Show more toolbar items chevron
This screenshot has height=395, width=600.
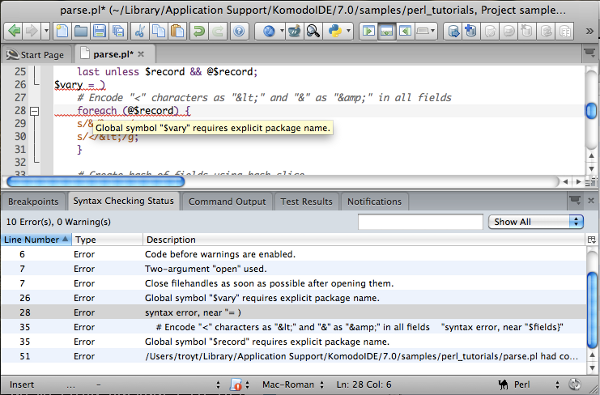[x=590, y=31]
